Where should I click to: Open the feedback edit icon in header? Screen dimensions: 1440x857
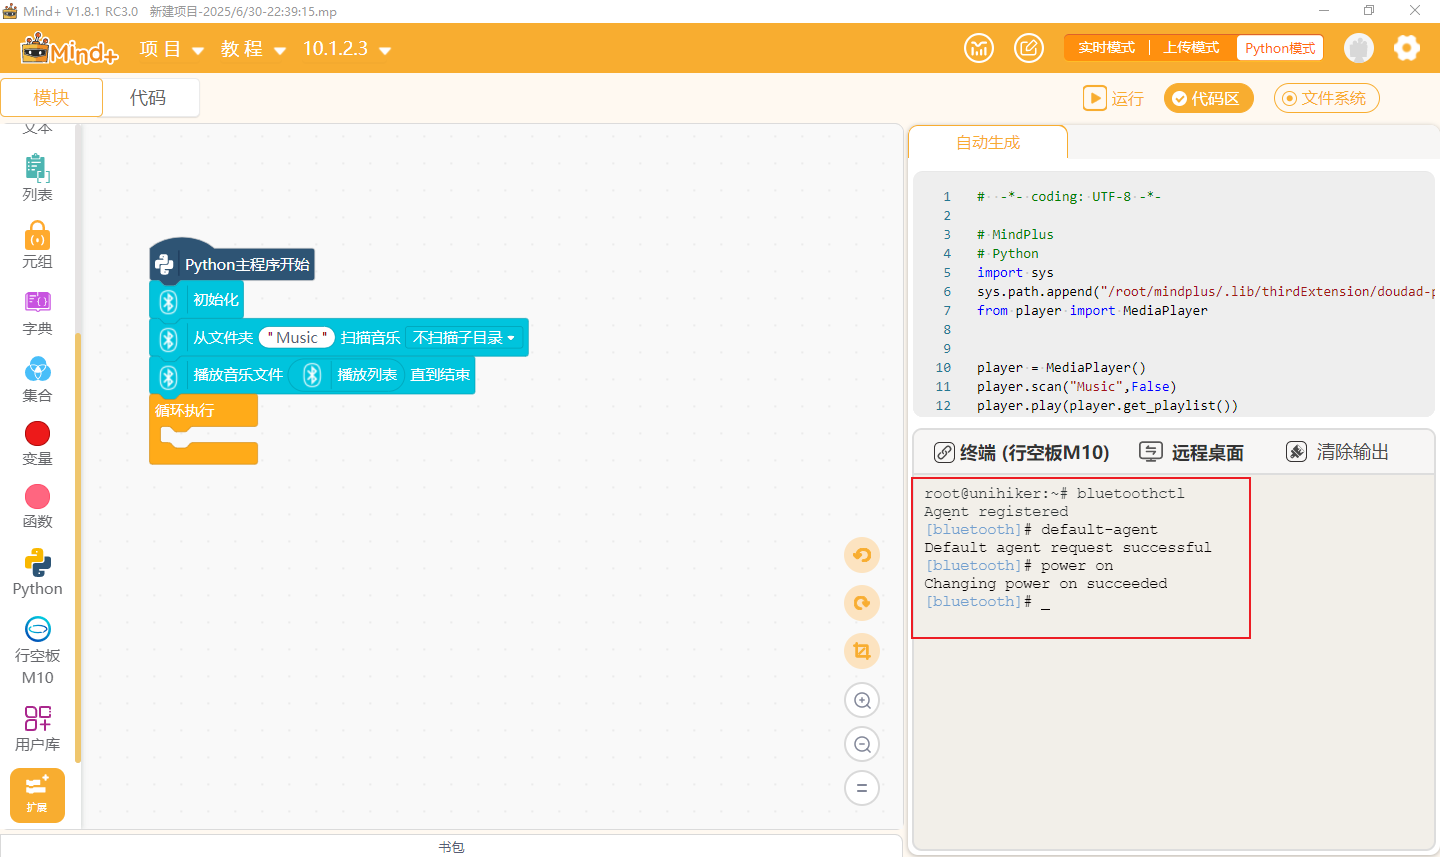1029,48
